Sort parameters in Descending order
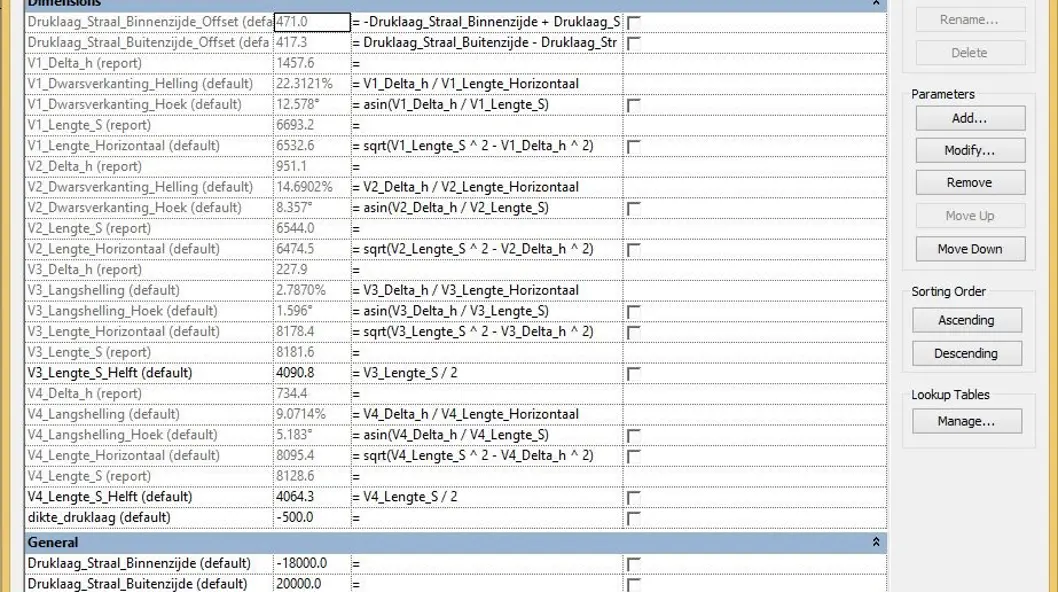The image size is (1058, 592). click(x=966, y=353)
